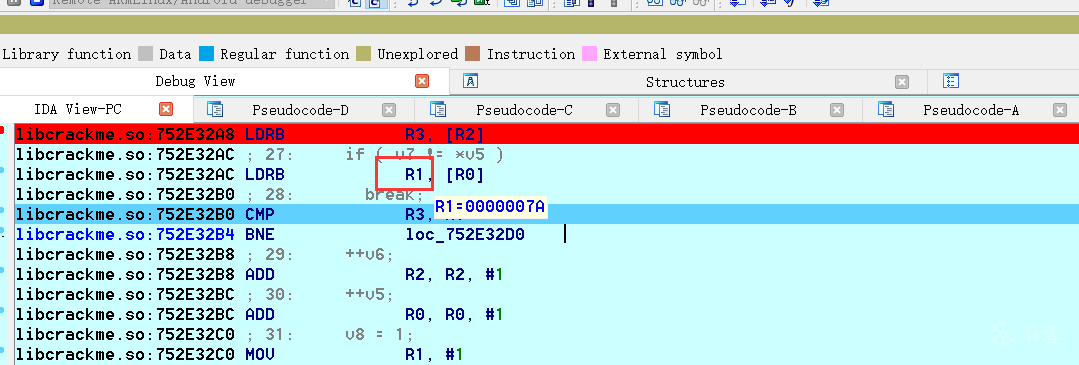Close the IDA View-PC tab
The image size is (1079, 365).
click(166, 109)
